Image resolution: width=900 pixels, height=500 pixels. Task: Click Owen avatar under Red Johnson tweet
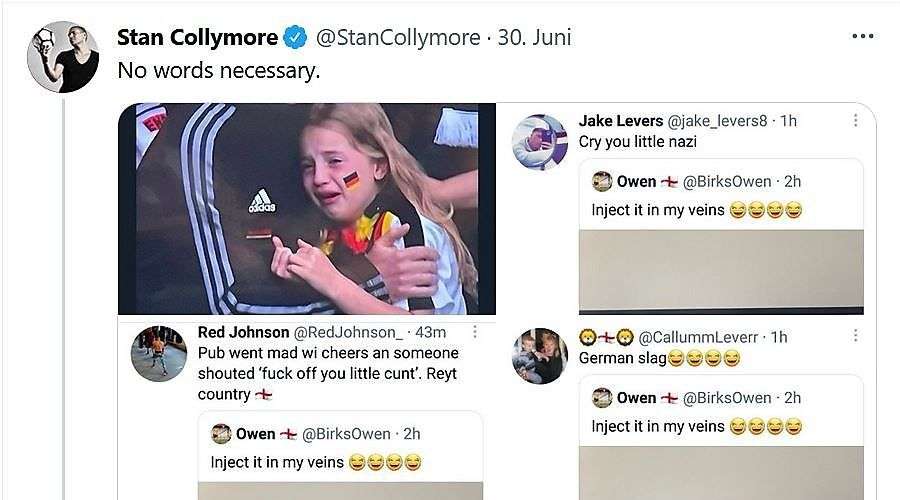tap(221, 433)
